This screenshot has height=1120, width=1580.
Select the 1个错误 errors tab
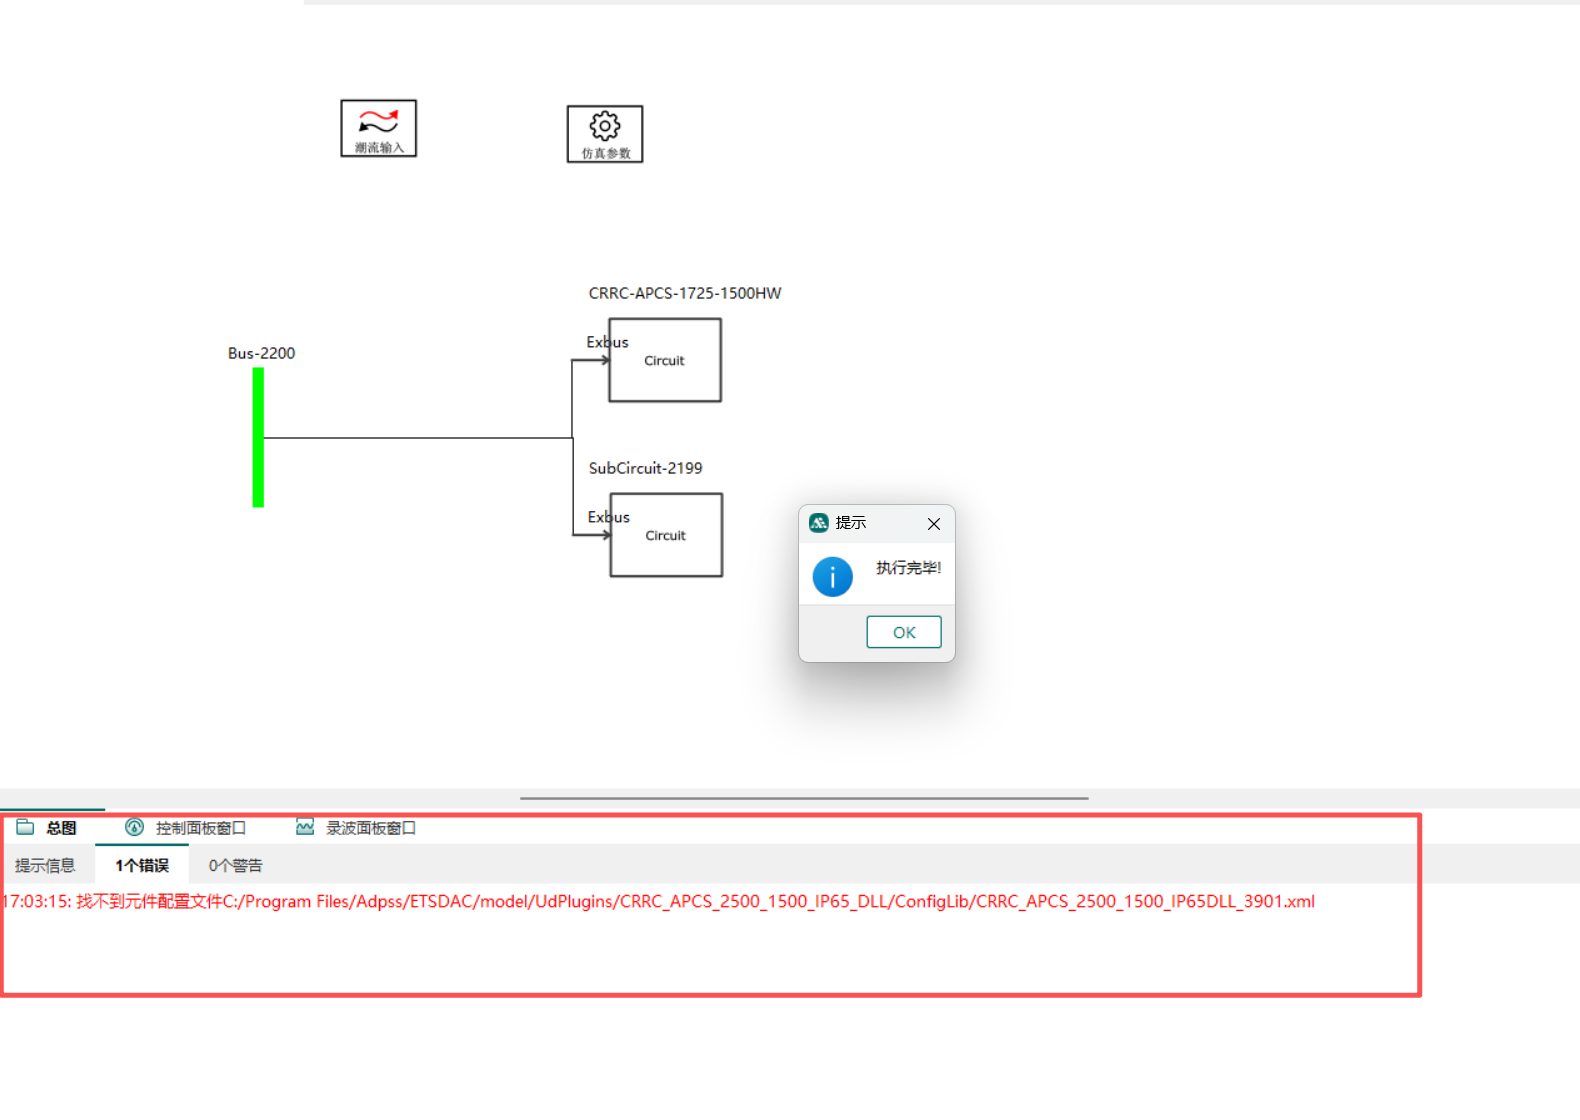click(142, 865)
